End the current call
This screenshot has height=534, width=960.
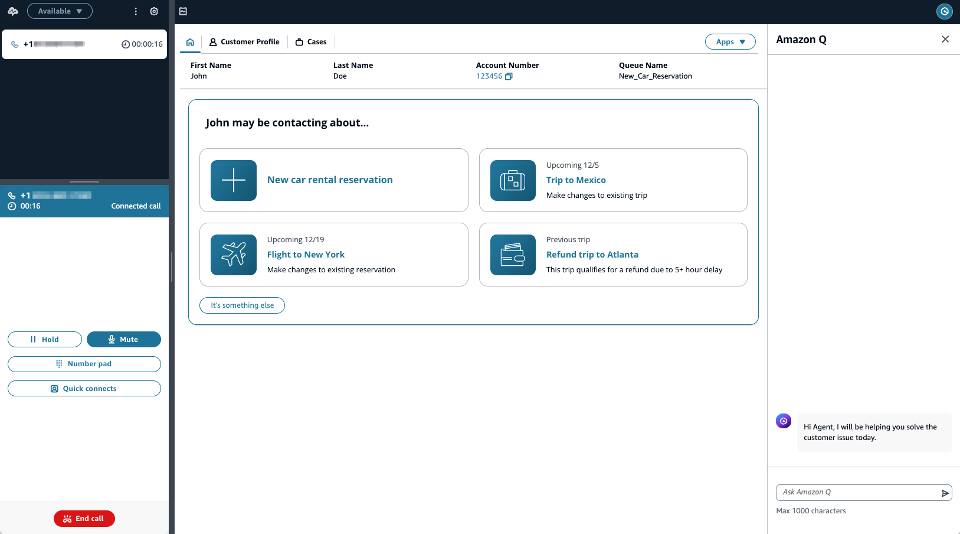point(84,518)
